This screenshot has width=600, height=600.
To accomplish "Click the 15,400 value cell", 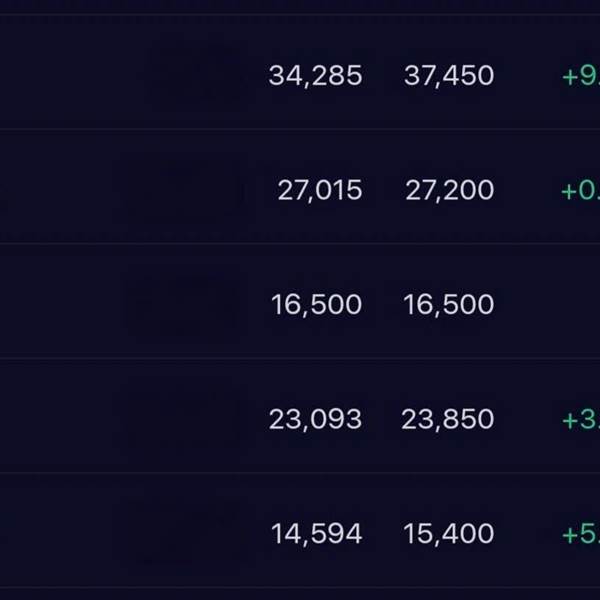I will tap(449, 534).
